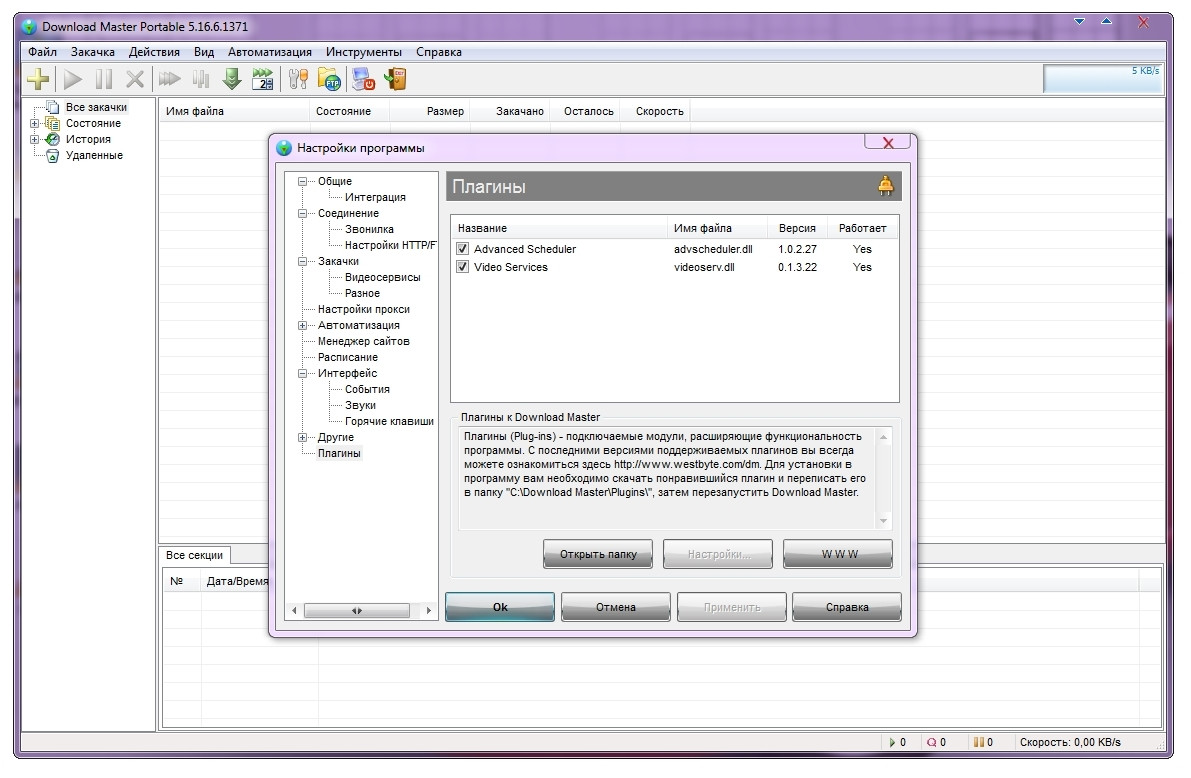Viewport: 1191px width, 778px height.
Task: Click the orange plug icon in Плагины header
Action: coord(886,185)
